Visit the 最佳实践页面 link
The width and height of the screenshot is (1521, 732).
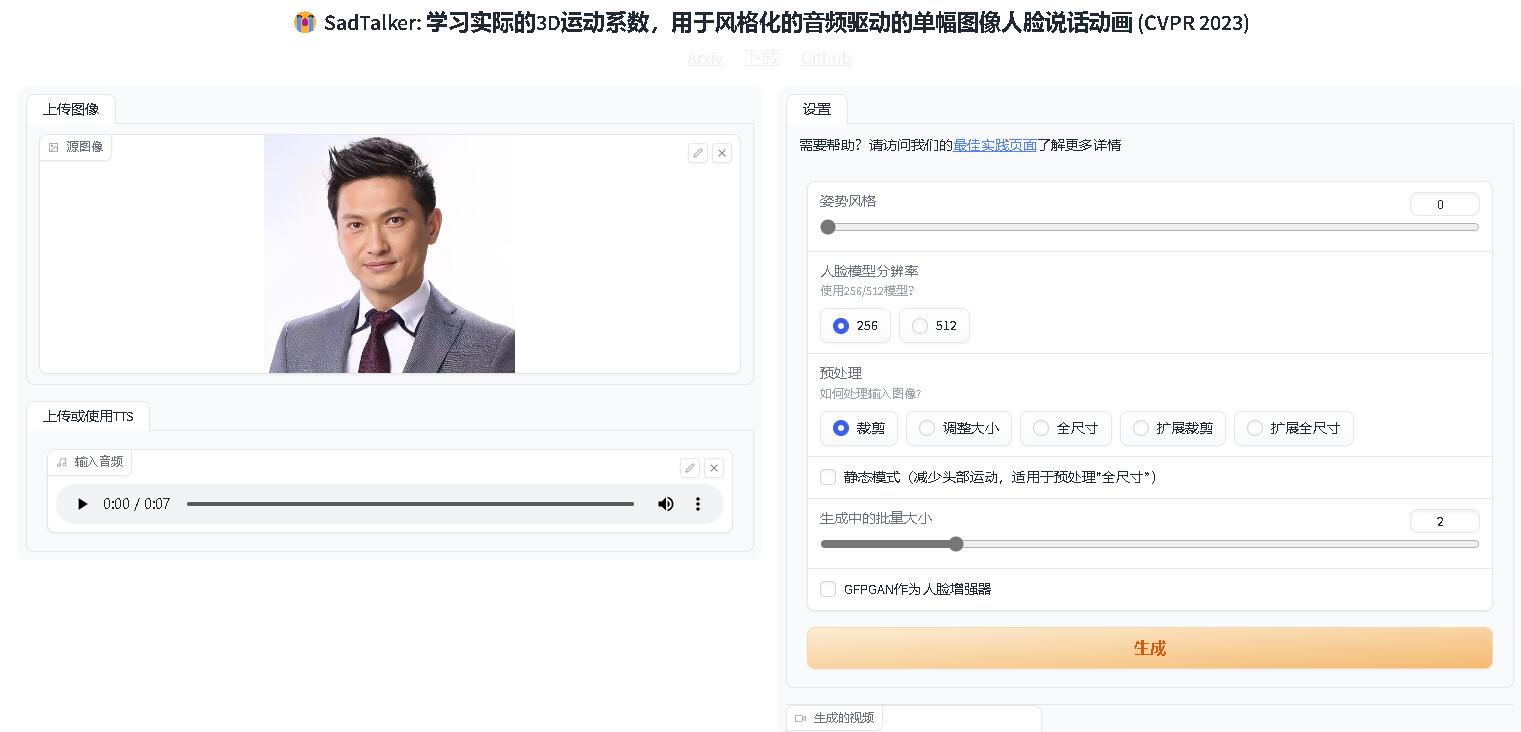tap(995, 145)
